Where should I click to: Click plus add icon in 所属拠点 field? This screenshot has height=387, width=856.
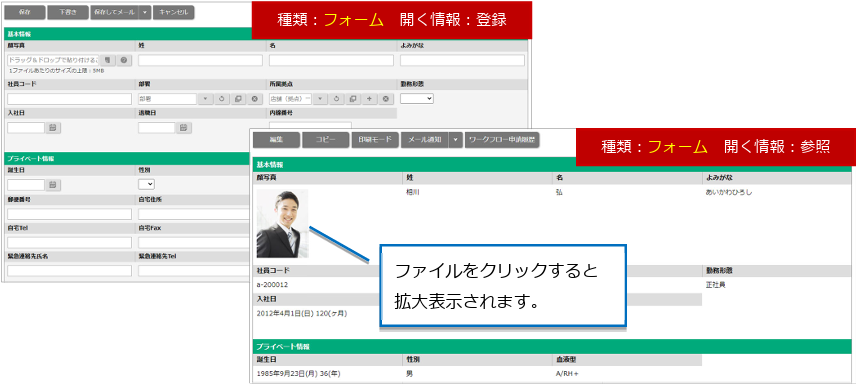pyautogui.click(x=369, y=99)
